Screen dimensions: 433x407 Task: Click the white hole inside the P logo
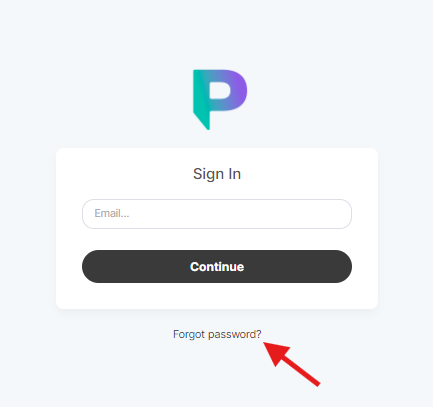coord(219,90)
